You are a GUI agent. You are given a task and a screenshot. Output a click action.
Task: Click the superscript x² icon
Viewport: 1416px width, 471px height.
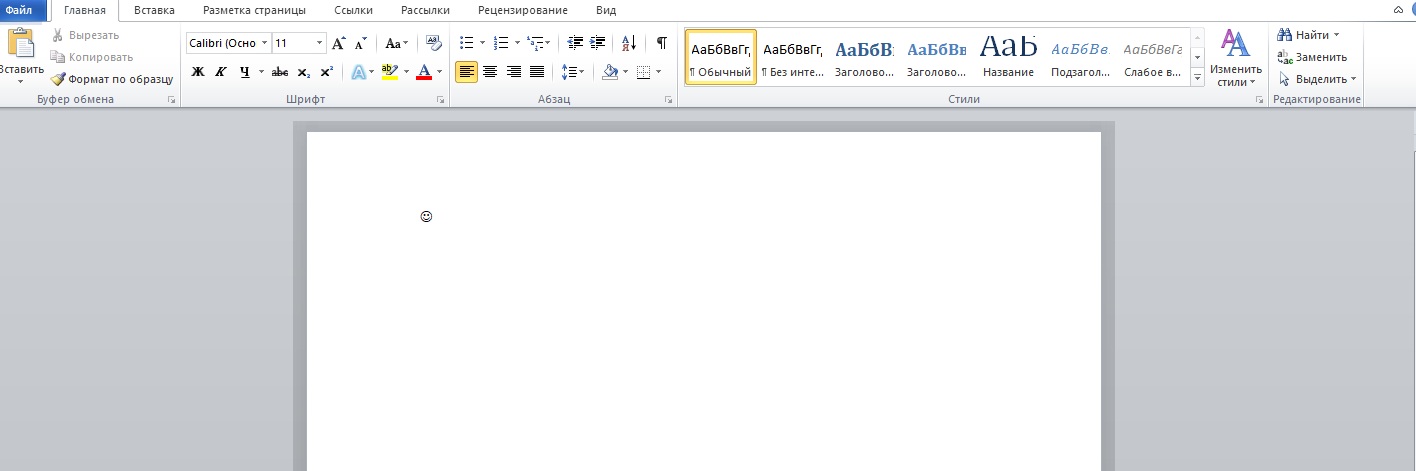point(326,72)
